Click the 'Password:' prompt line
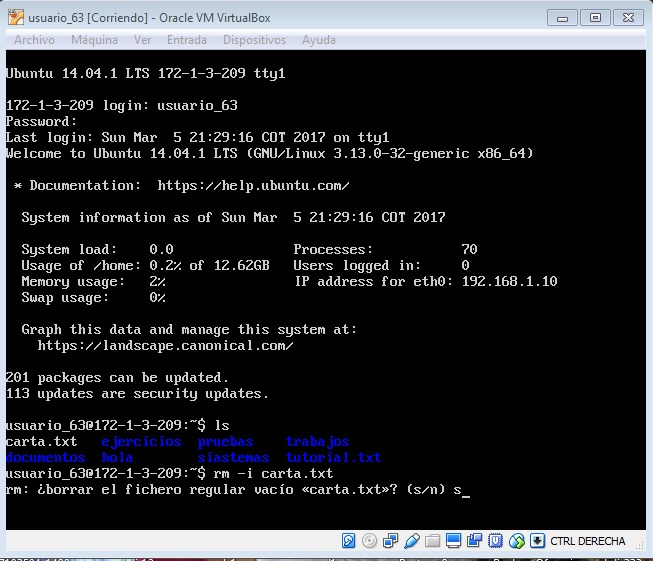The image size is (653, 561). click(x=41, y=121)
